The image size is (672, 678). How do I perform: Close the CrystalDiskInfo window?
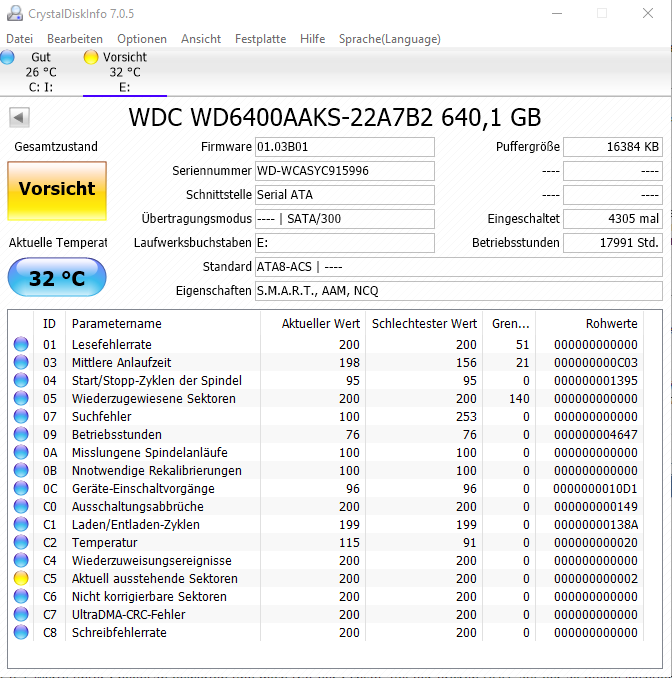pyautogui.click(x=648, y=13)
